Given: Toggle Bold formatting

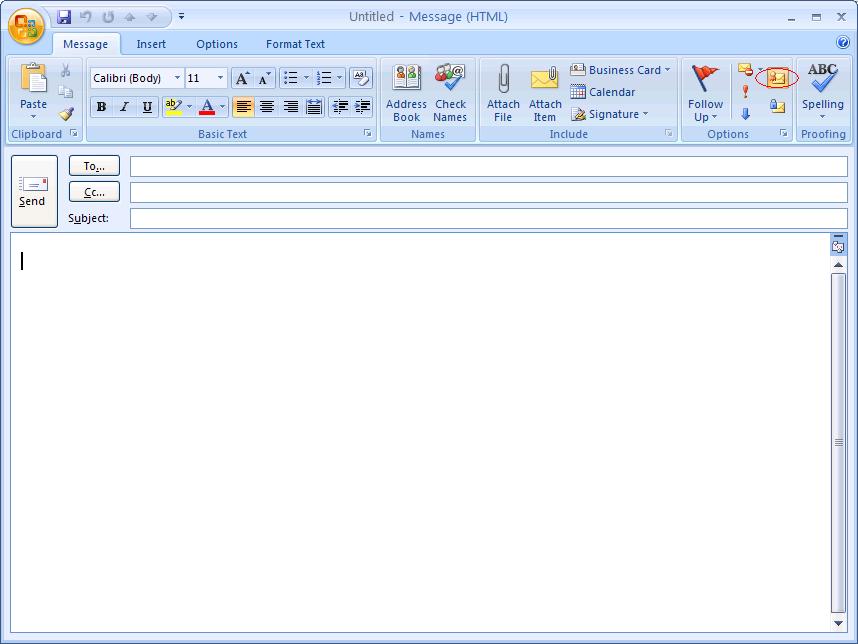Looking at the screenshot, I should 101,107.
